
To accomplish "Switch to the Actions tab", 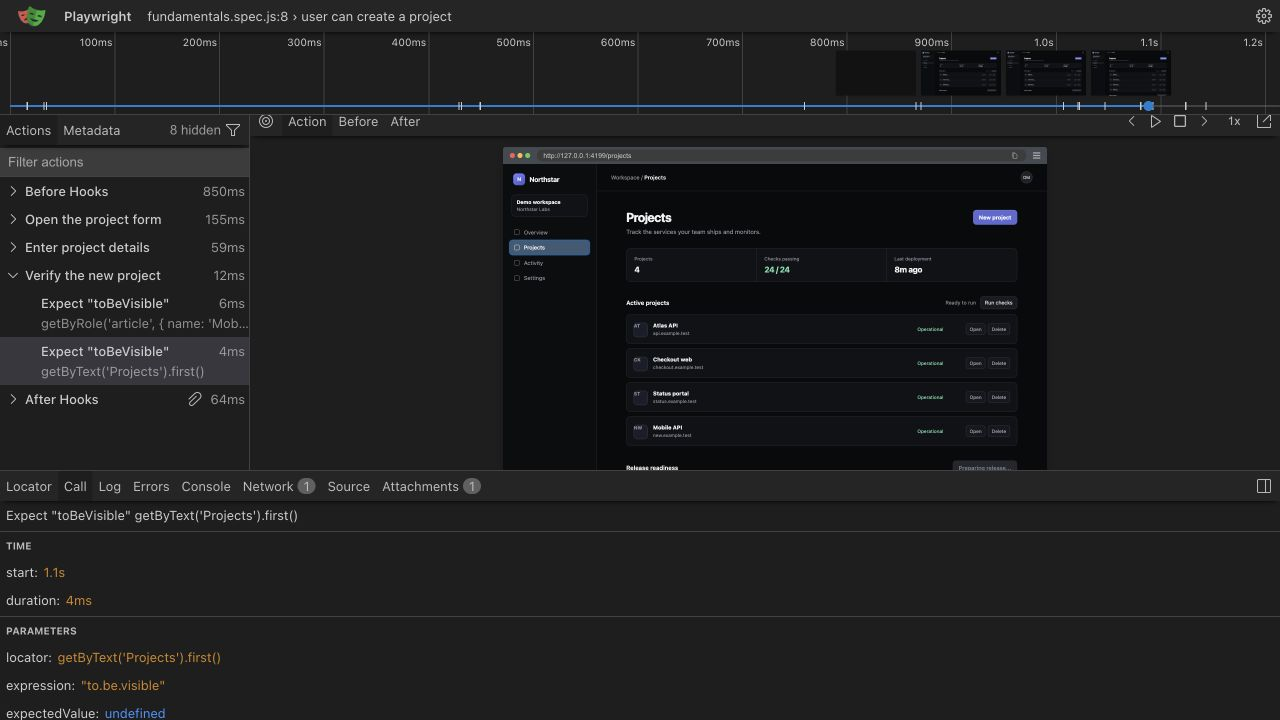I will (x=28, y=130).
